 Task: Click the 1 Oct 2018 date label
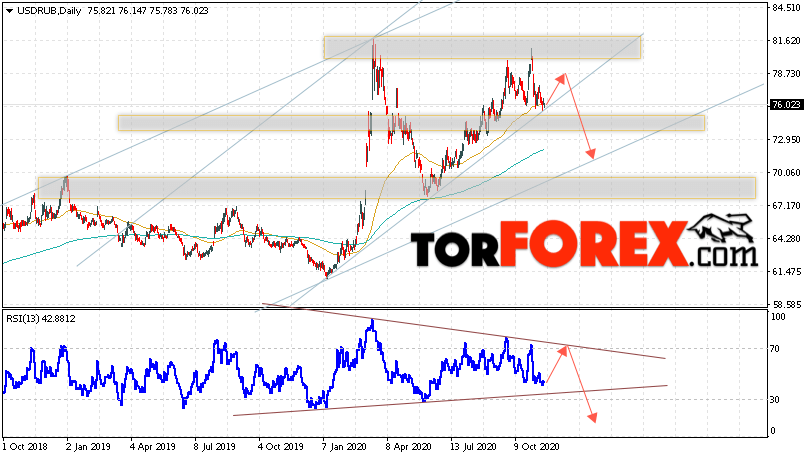pos(25,447)
